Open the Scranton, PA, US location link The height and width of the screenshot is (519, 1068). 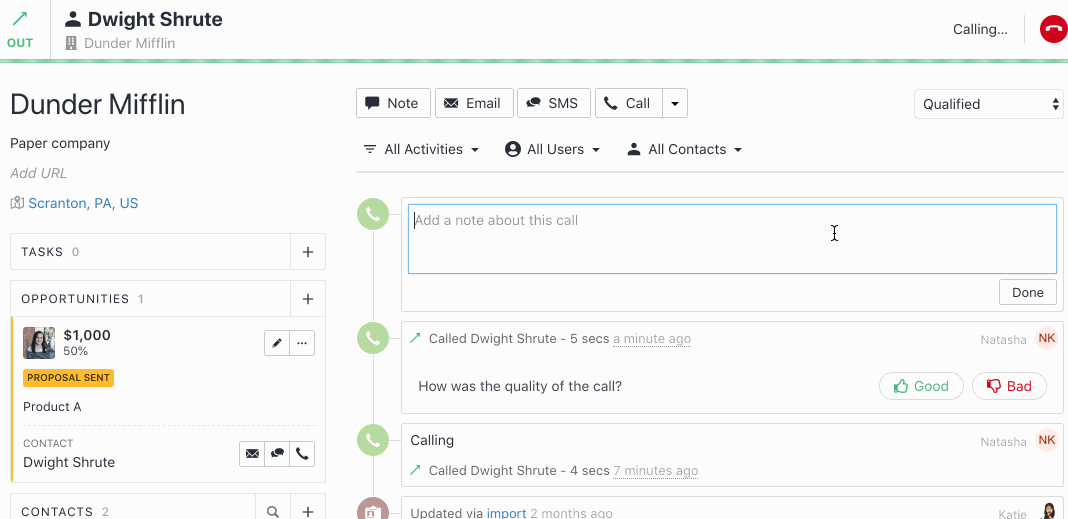coord(83,203)
